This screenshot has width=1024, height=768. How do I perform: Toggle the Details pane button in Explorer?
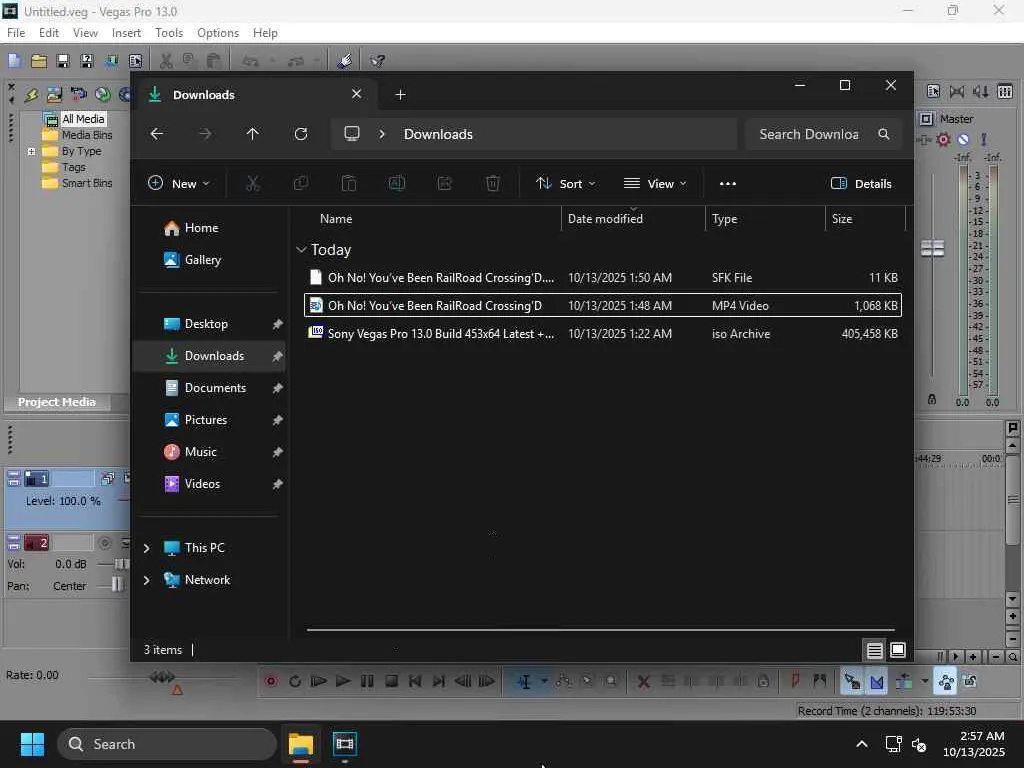[861, 184]
